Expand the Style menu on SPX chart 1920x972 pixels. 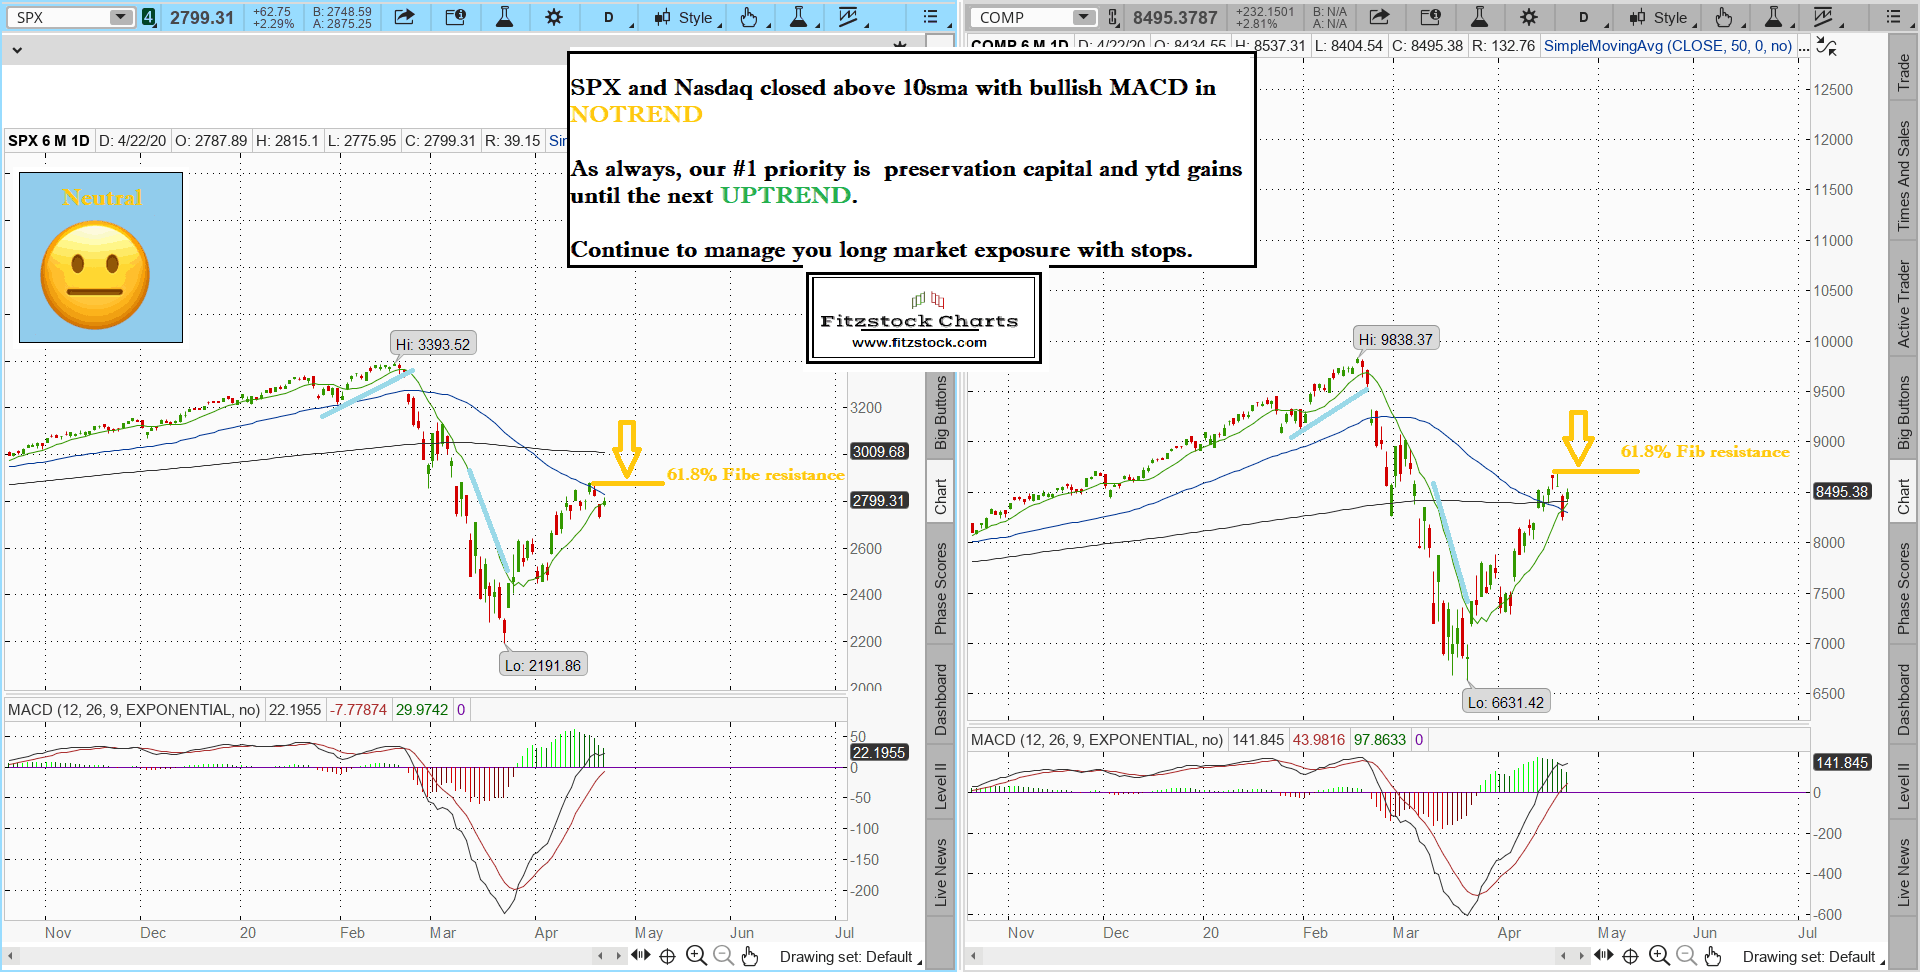[688, 17]
